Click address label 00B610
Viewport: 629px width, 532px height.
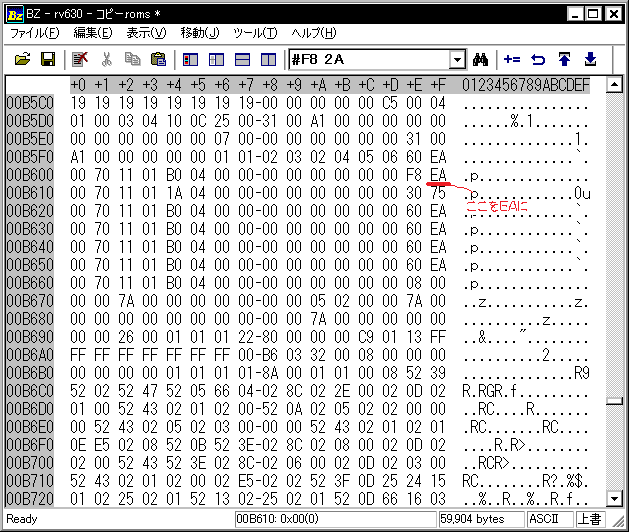pos(30,193)
